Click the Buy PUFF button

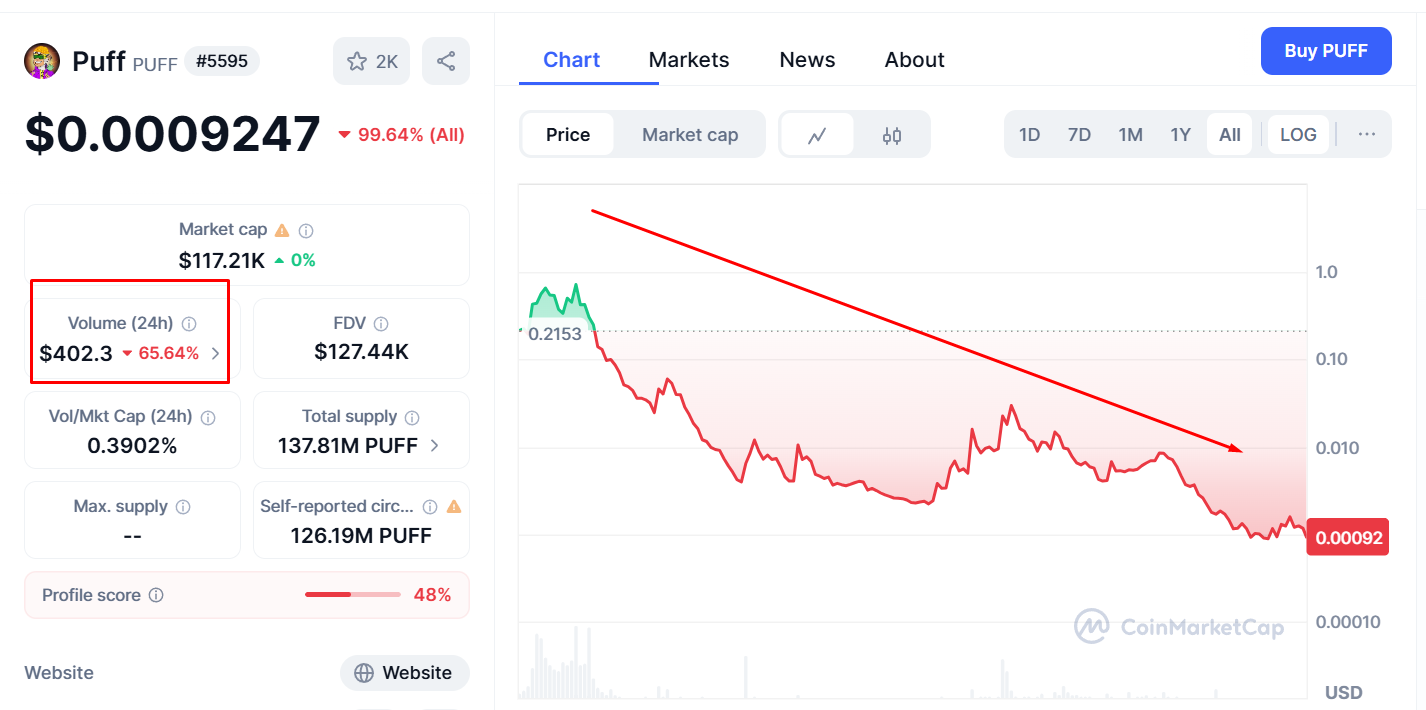[1325, 51]
